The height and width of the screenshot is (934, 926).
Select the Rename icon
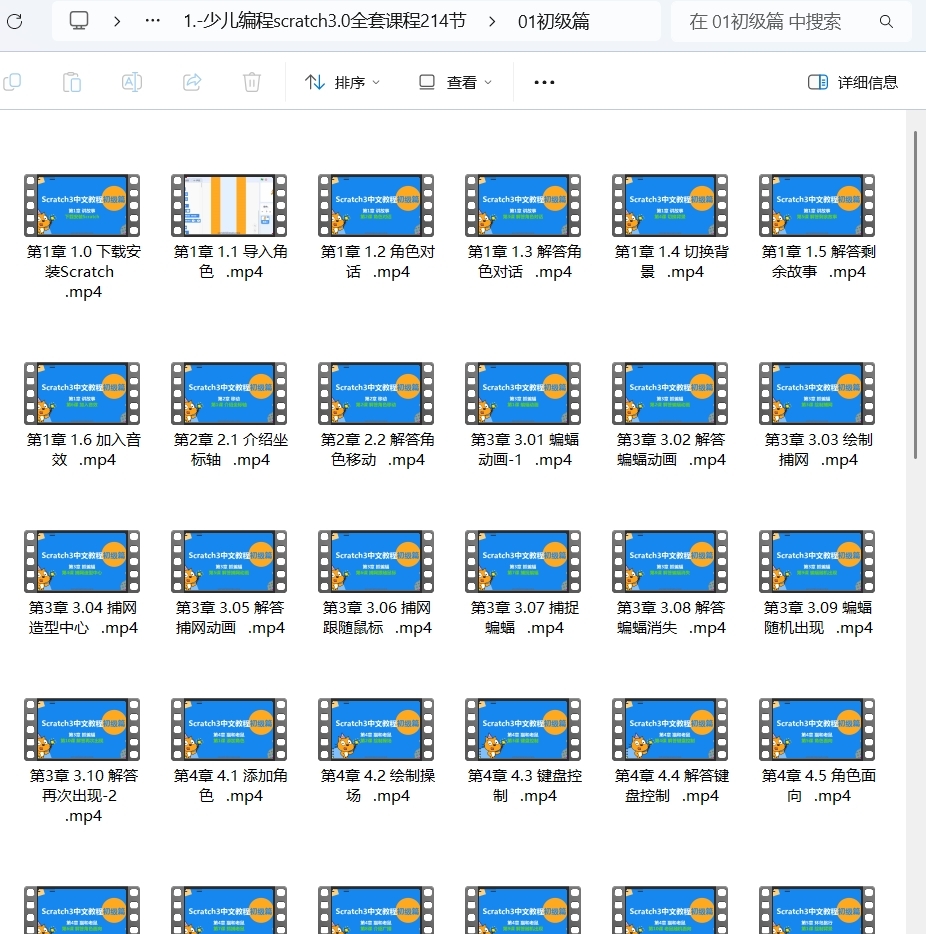tap(131, 82)
